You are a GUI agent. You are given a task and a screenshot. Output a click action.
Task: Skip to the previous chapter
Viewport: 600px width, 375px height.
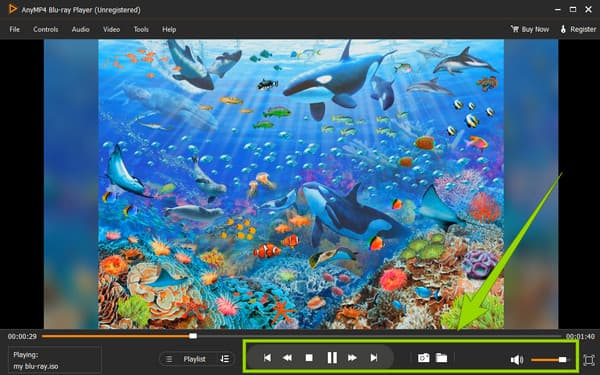point(267,358)
